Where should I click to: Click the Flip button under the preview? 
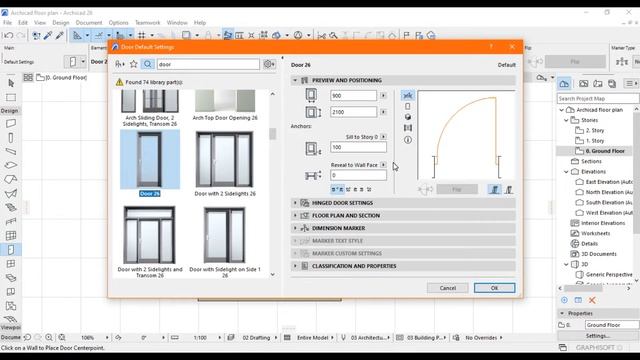(457, 189)
